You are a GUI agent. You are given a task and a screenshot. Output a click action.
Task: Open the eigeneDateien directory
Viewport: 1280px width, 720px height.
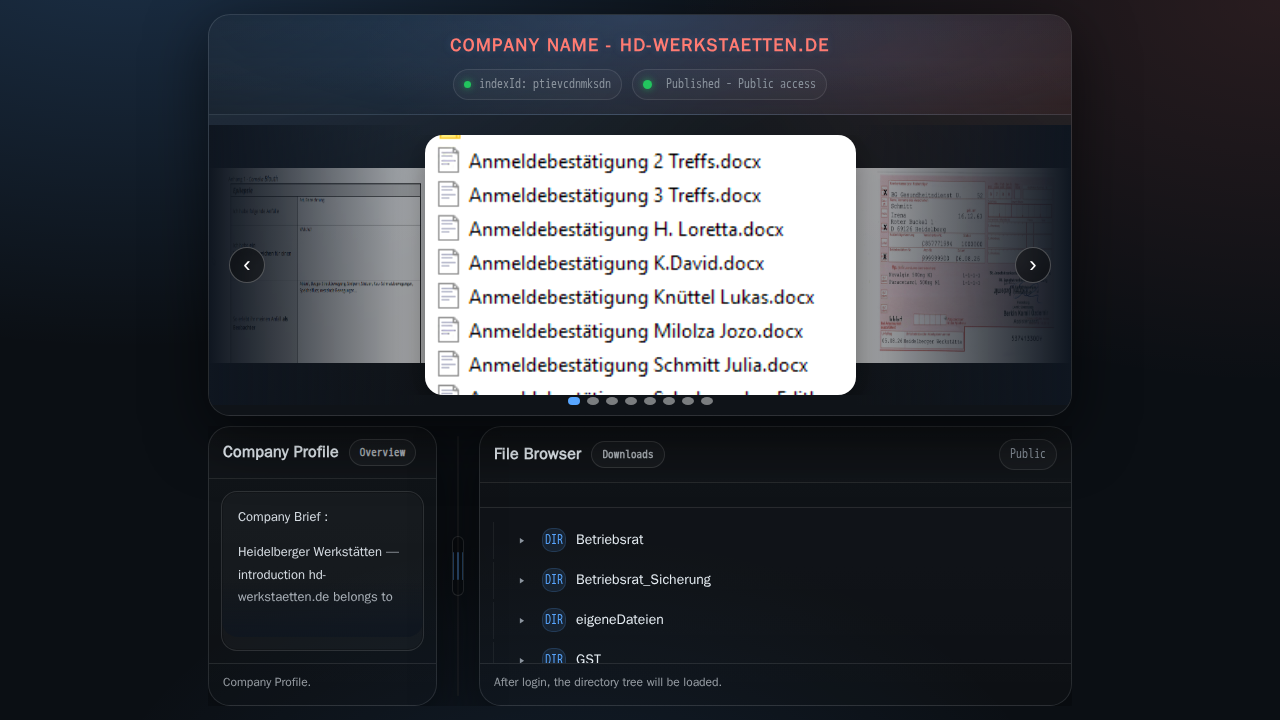click(620, 620)
